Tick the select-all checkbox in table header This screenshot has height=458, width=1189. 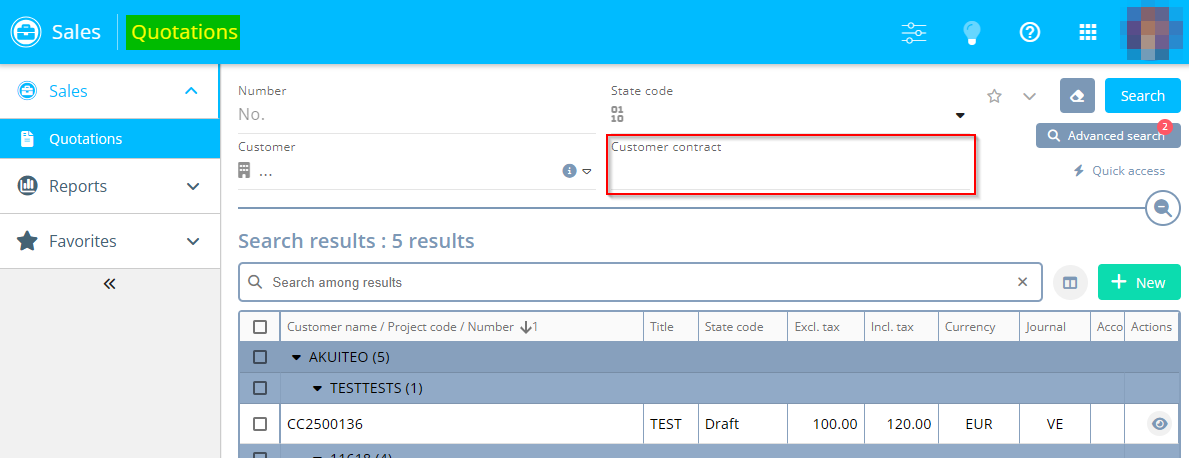coord(260,327)
